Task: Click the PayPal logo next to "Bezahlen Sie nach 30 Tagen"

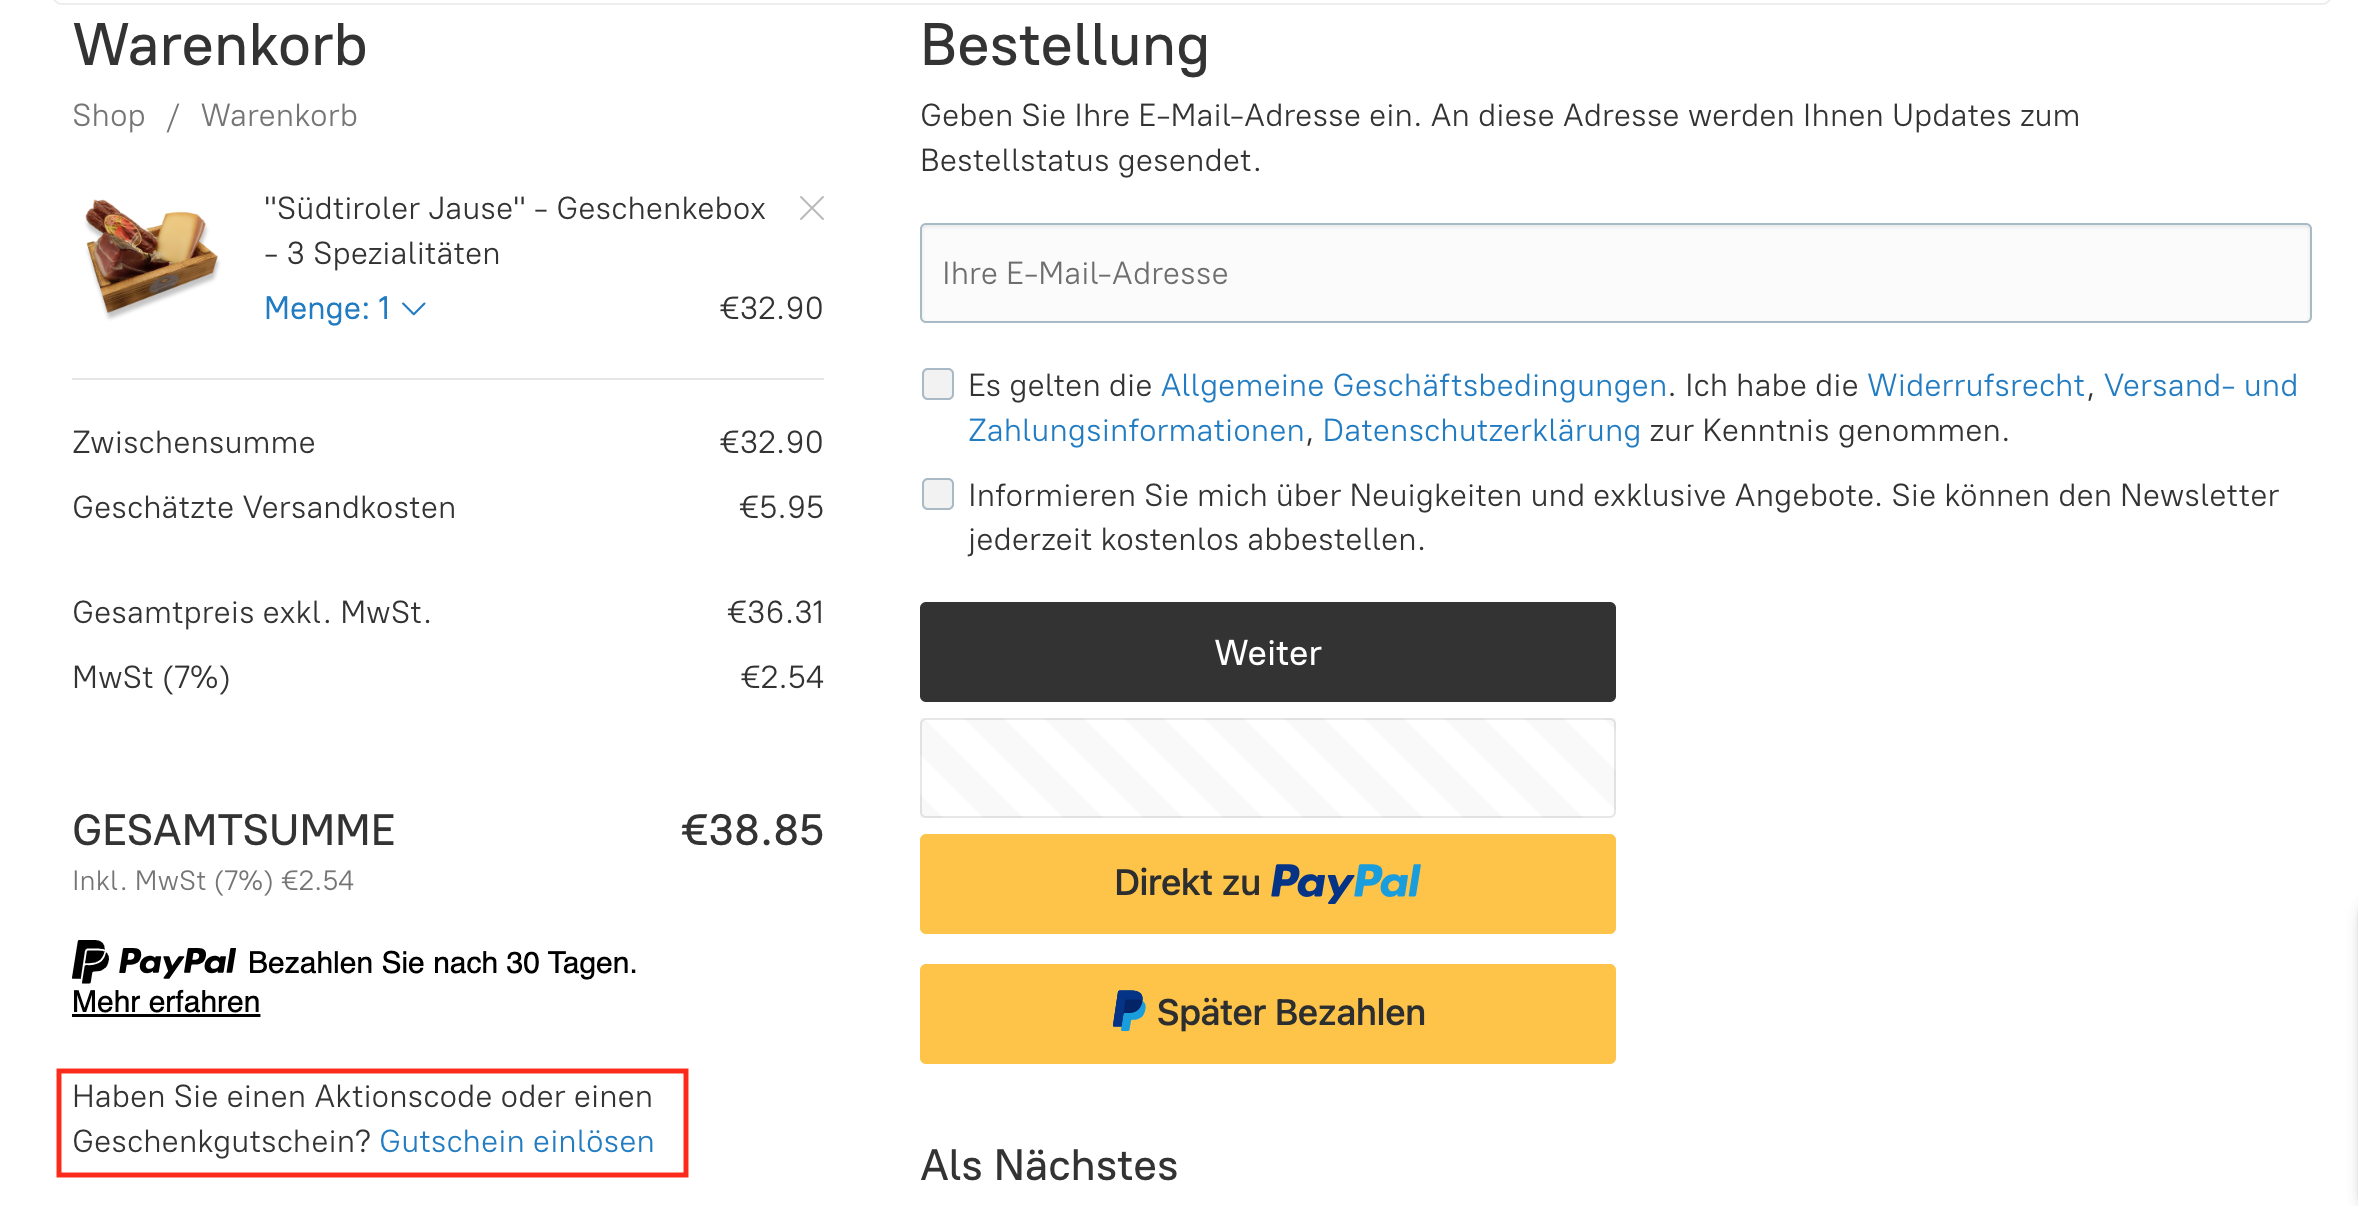Action: (x=152, y=961)
